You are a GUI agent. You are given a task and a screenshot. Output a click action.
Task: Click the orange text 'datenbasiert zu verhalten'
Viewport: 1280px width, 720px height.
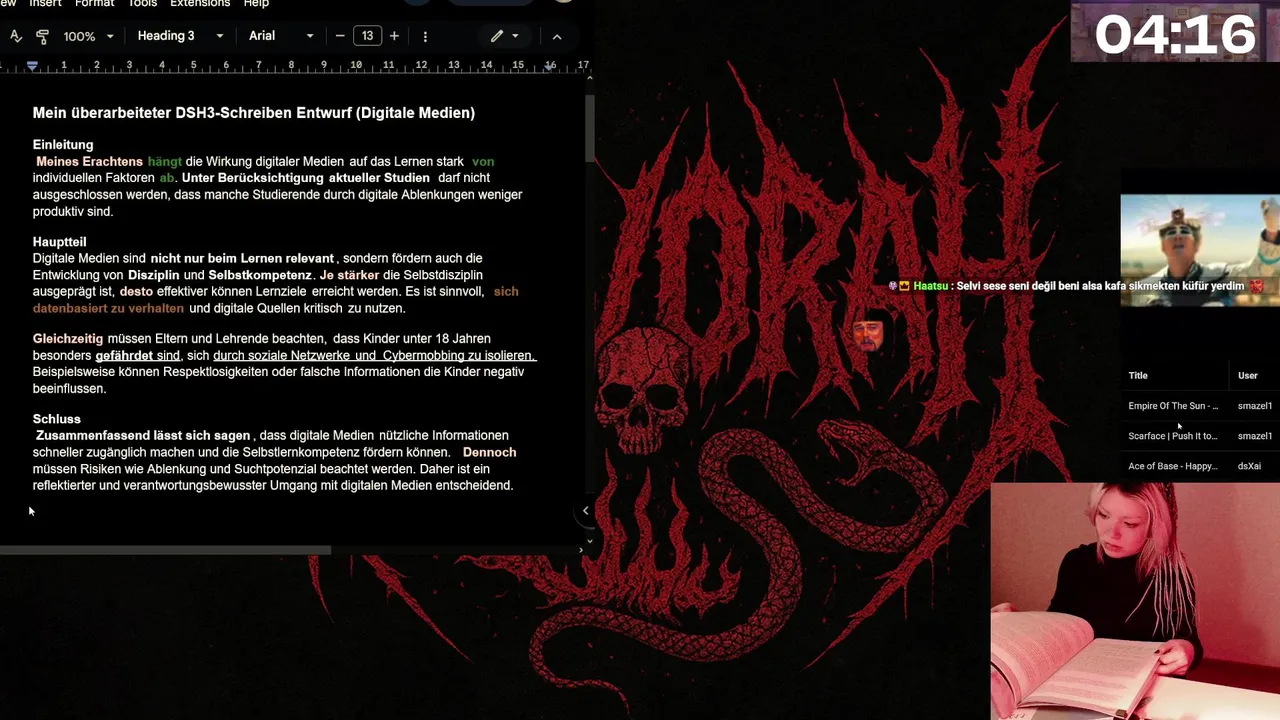tap(108, 308)
